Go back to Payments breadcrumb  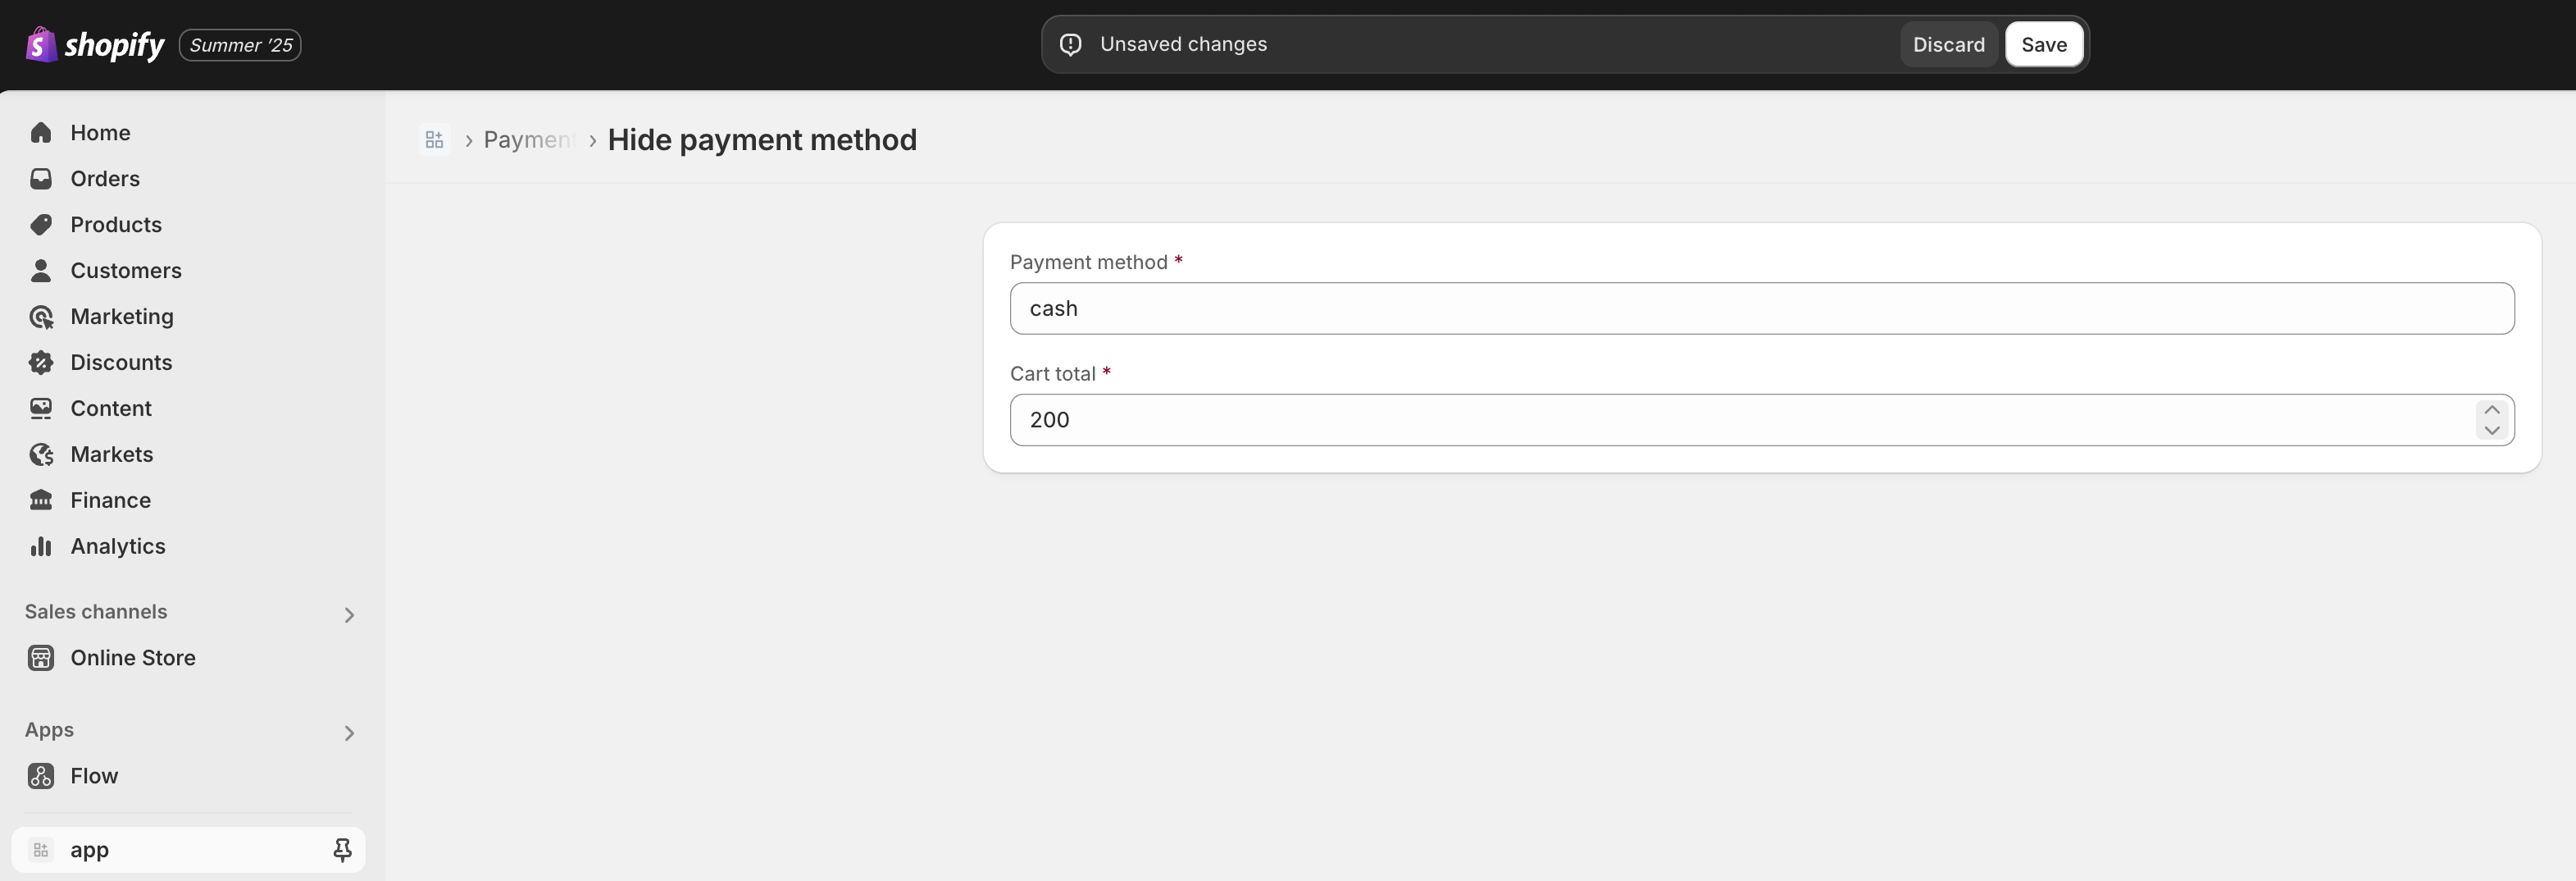pos(529,140)
